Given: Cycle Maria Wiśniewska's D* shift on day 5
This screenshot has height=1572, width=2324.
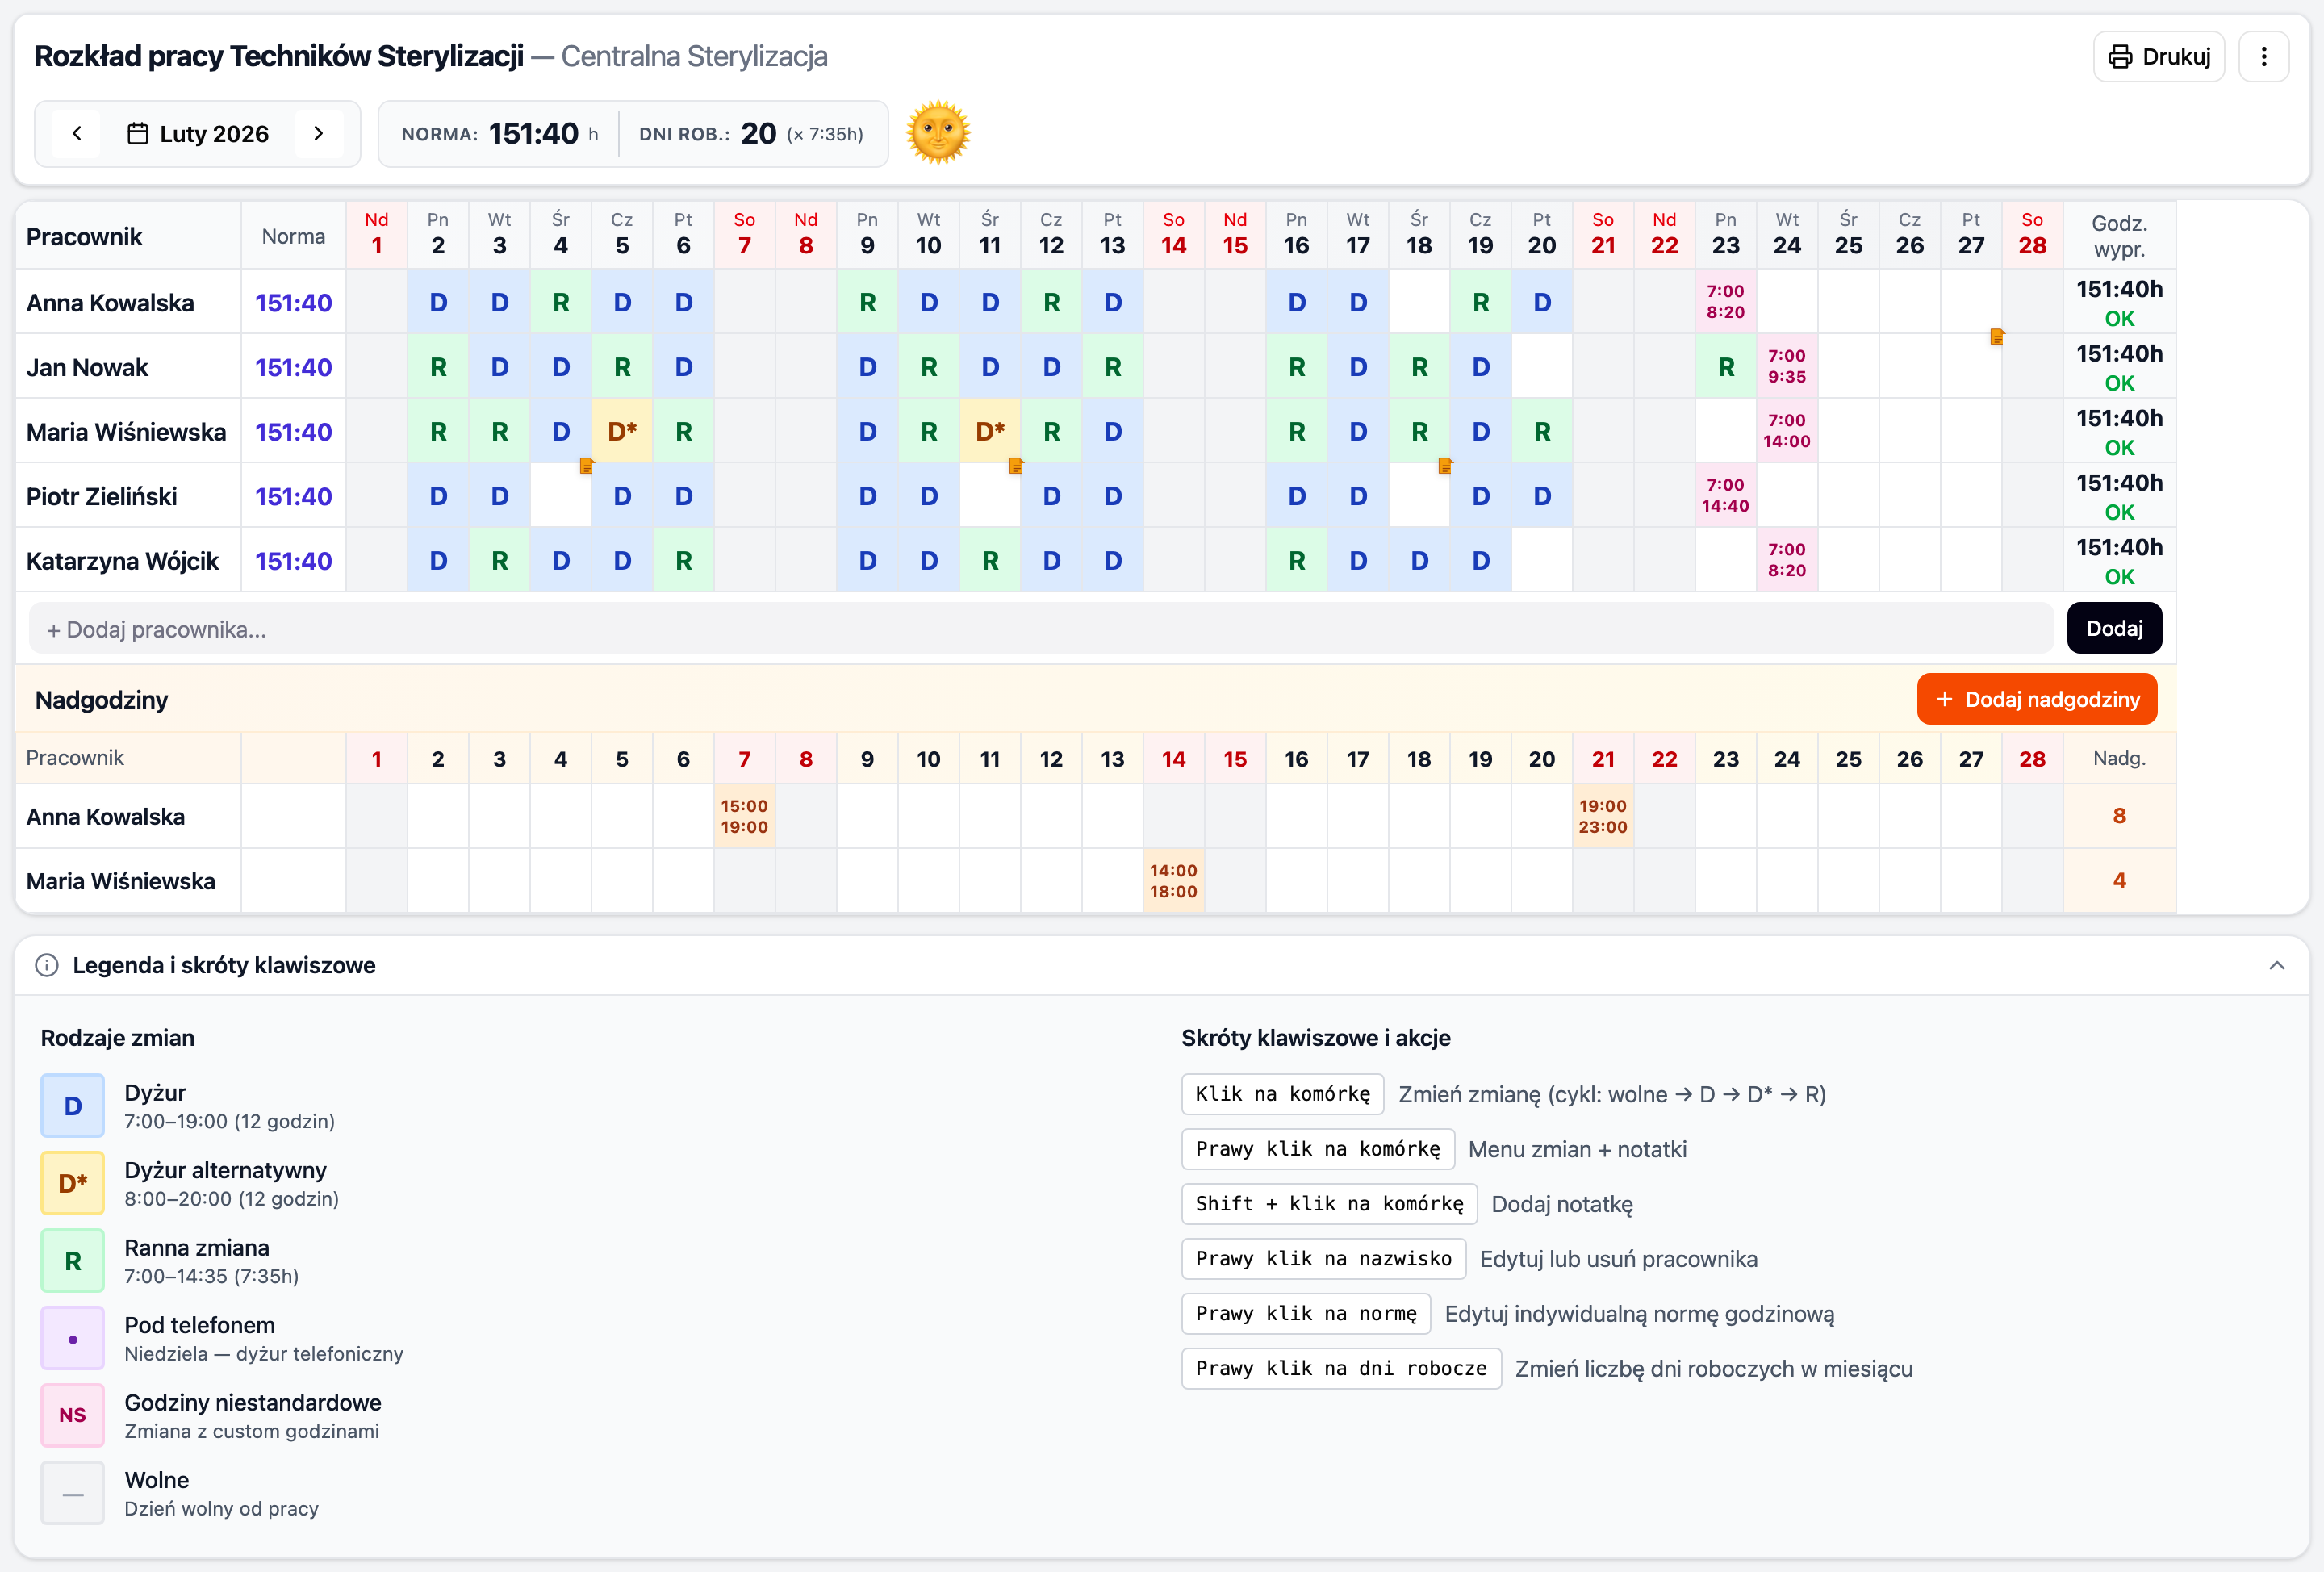Looking at the screenshot, I should (622, 431).
